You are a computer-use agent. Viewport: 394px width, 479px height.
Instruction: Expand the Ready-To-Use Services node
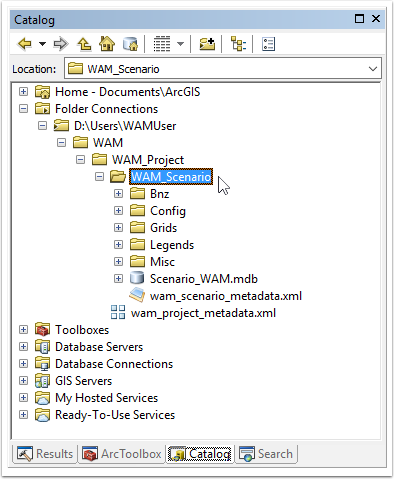coord(23,415)
